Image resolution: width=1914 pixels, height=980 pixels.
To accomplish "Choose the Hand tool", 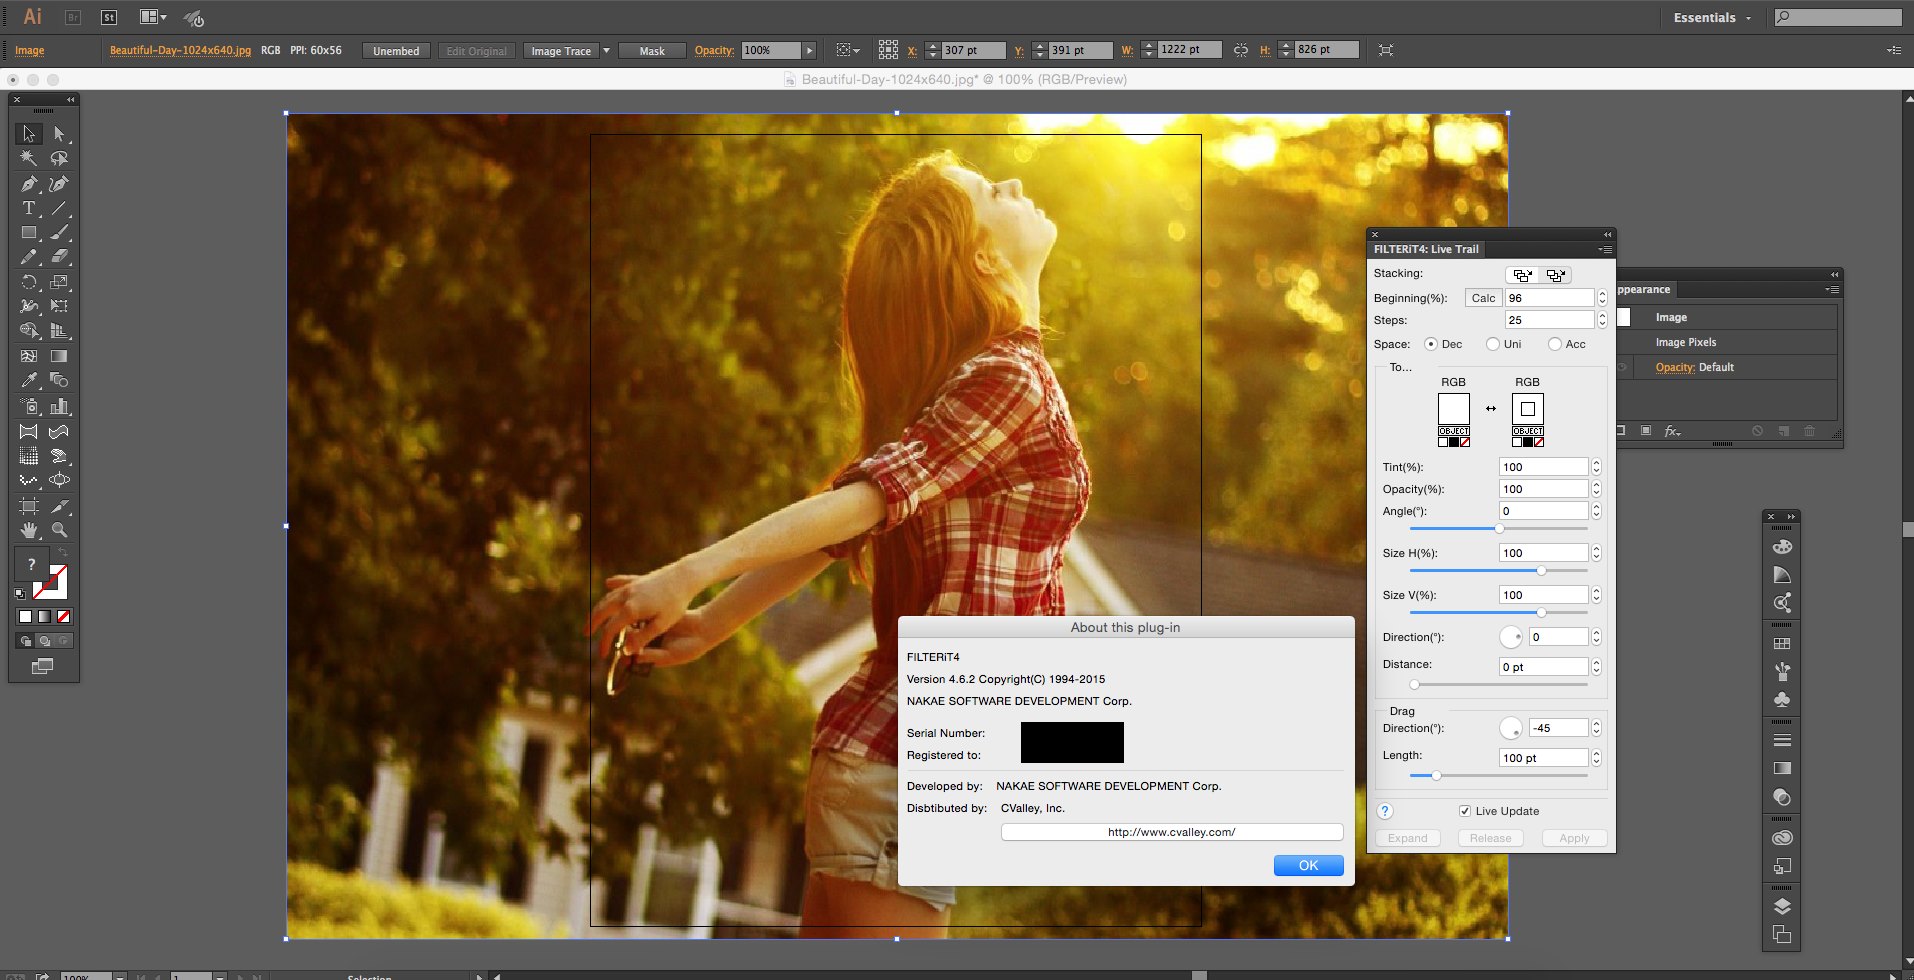I will [28, 530].
